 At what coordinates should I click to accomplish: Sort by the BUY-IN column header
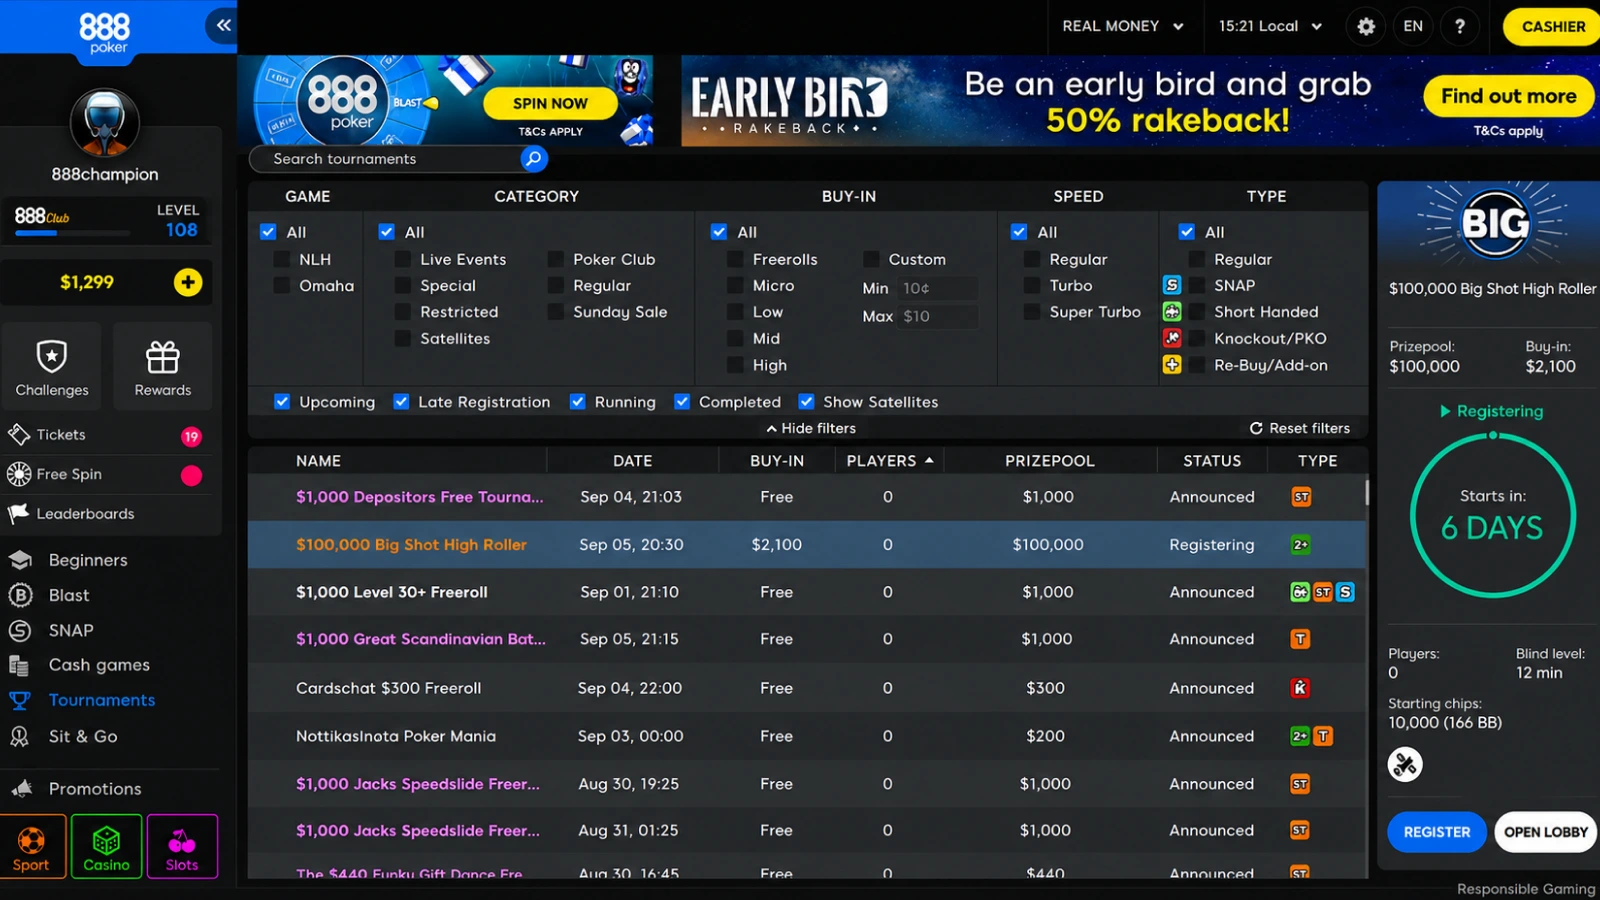(777, 461)
